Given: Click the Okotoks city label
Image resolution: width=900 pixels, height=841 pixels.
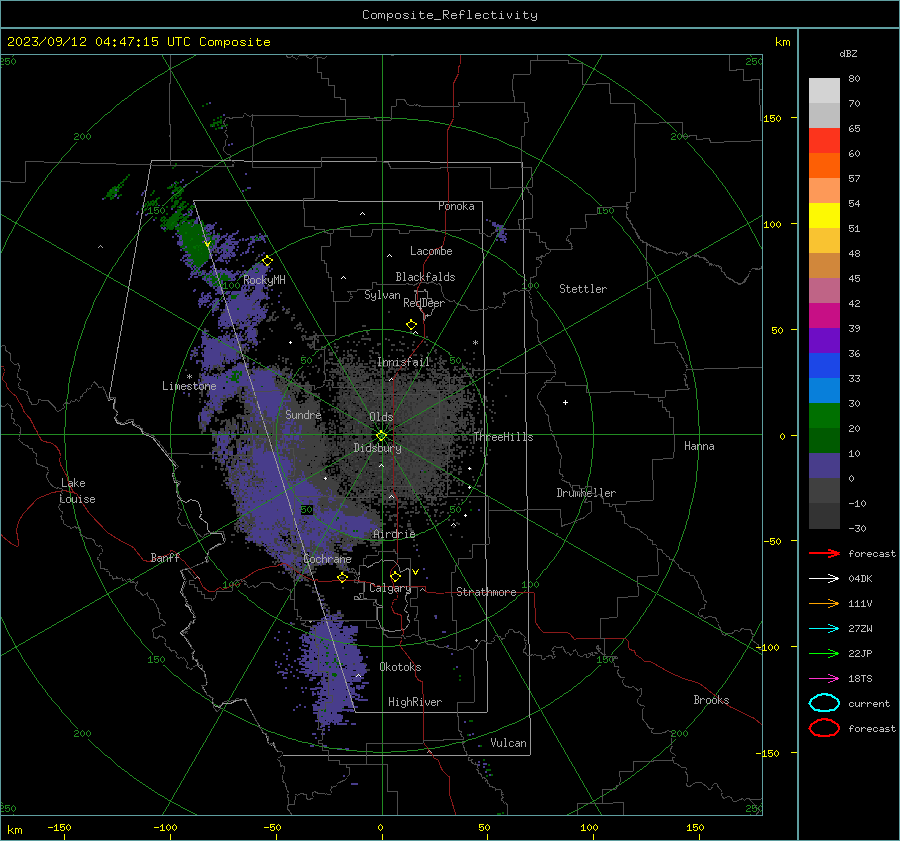Looking at the screenshot, I should pyautogui.click(x=400, y=667).
